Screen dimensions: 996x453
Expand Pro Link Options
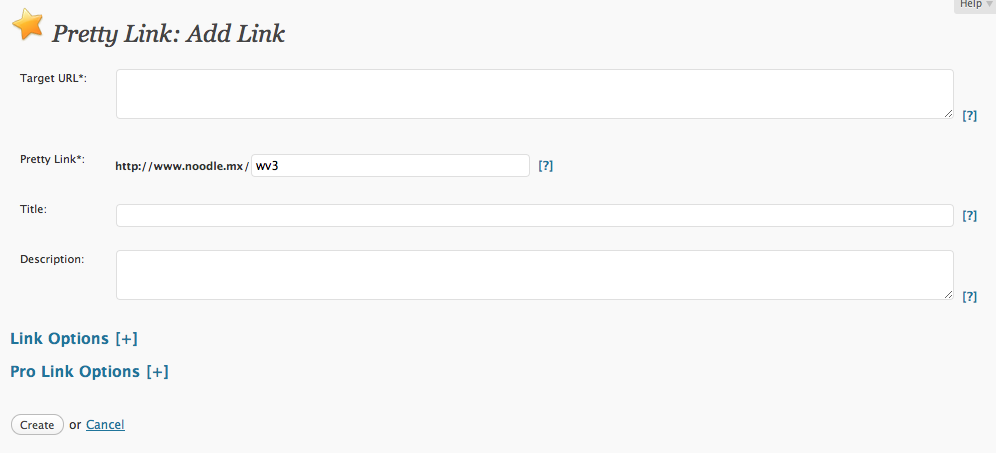click(x=89, y=372)
